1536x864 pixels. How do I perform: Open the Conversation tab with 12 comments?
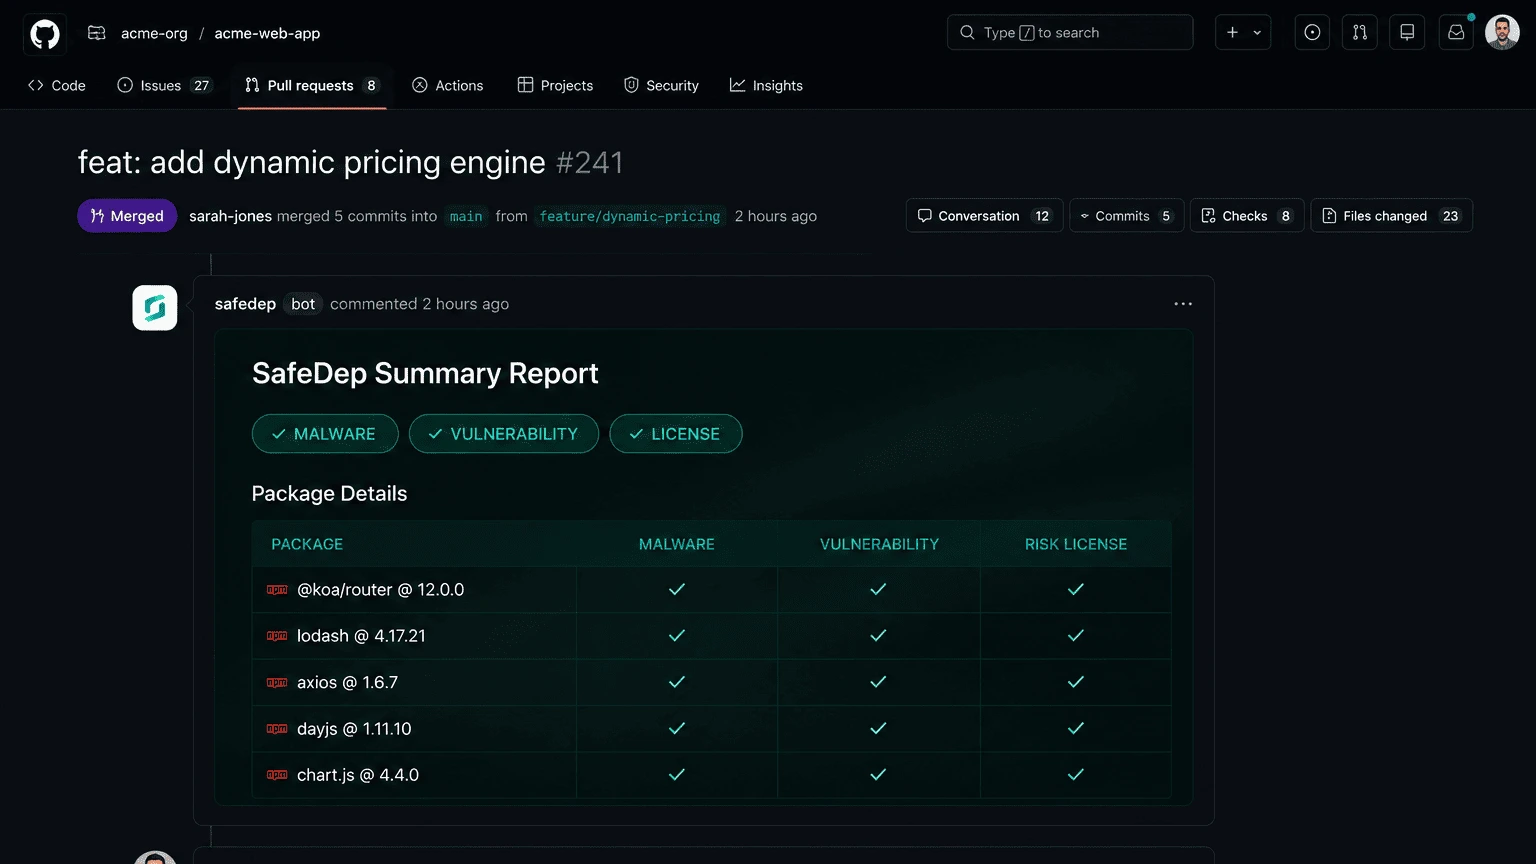984,216
